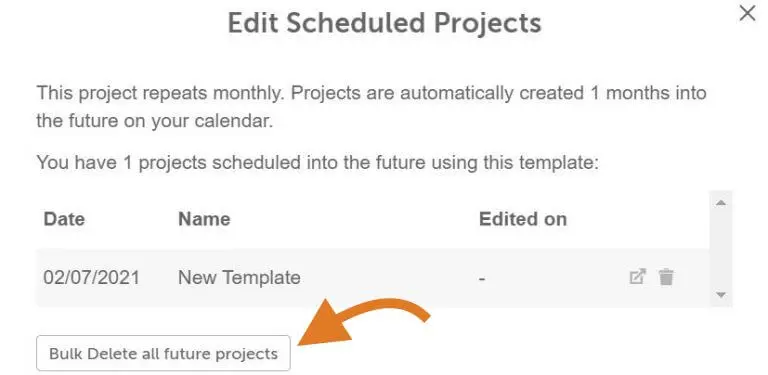The height and width of the screenshot is (375, 768).
Task: Click the Edit Scheduled Projects title
Action: (x=384, y=23)
